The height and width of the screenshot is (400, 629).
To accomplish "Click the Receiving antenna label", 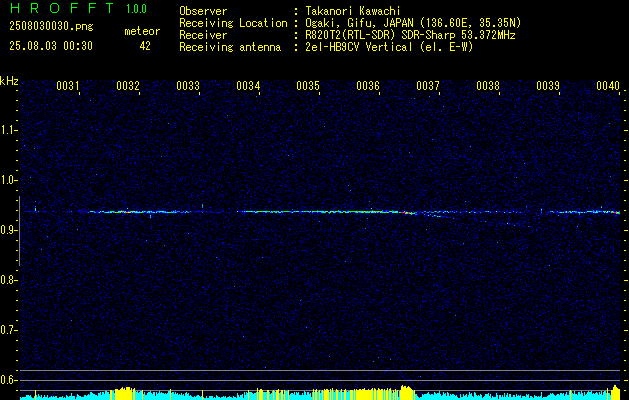I will [230, 47].
